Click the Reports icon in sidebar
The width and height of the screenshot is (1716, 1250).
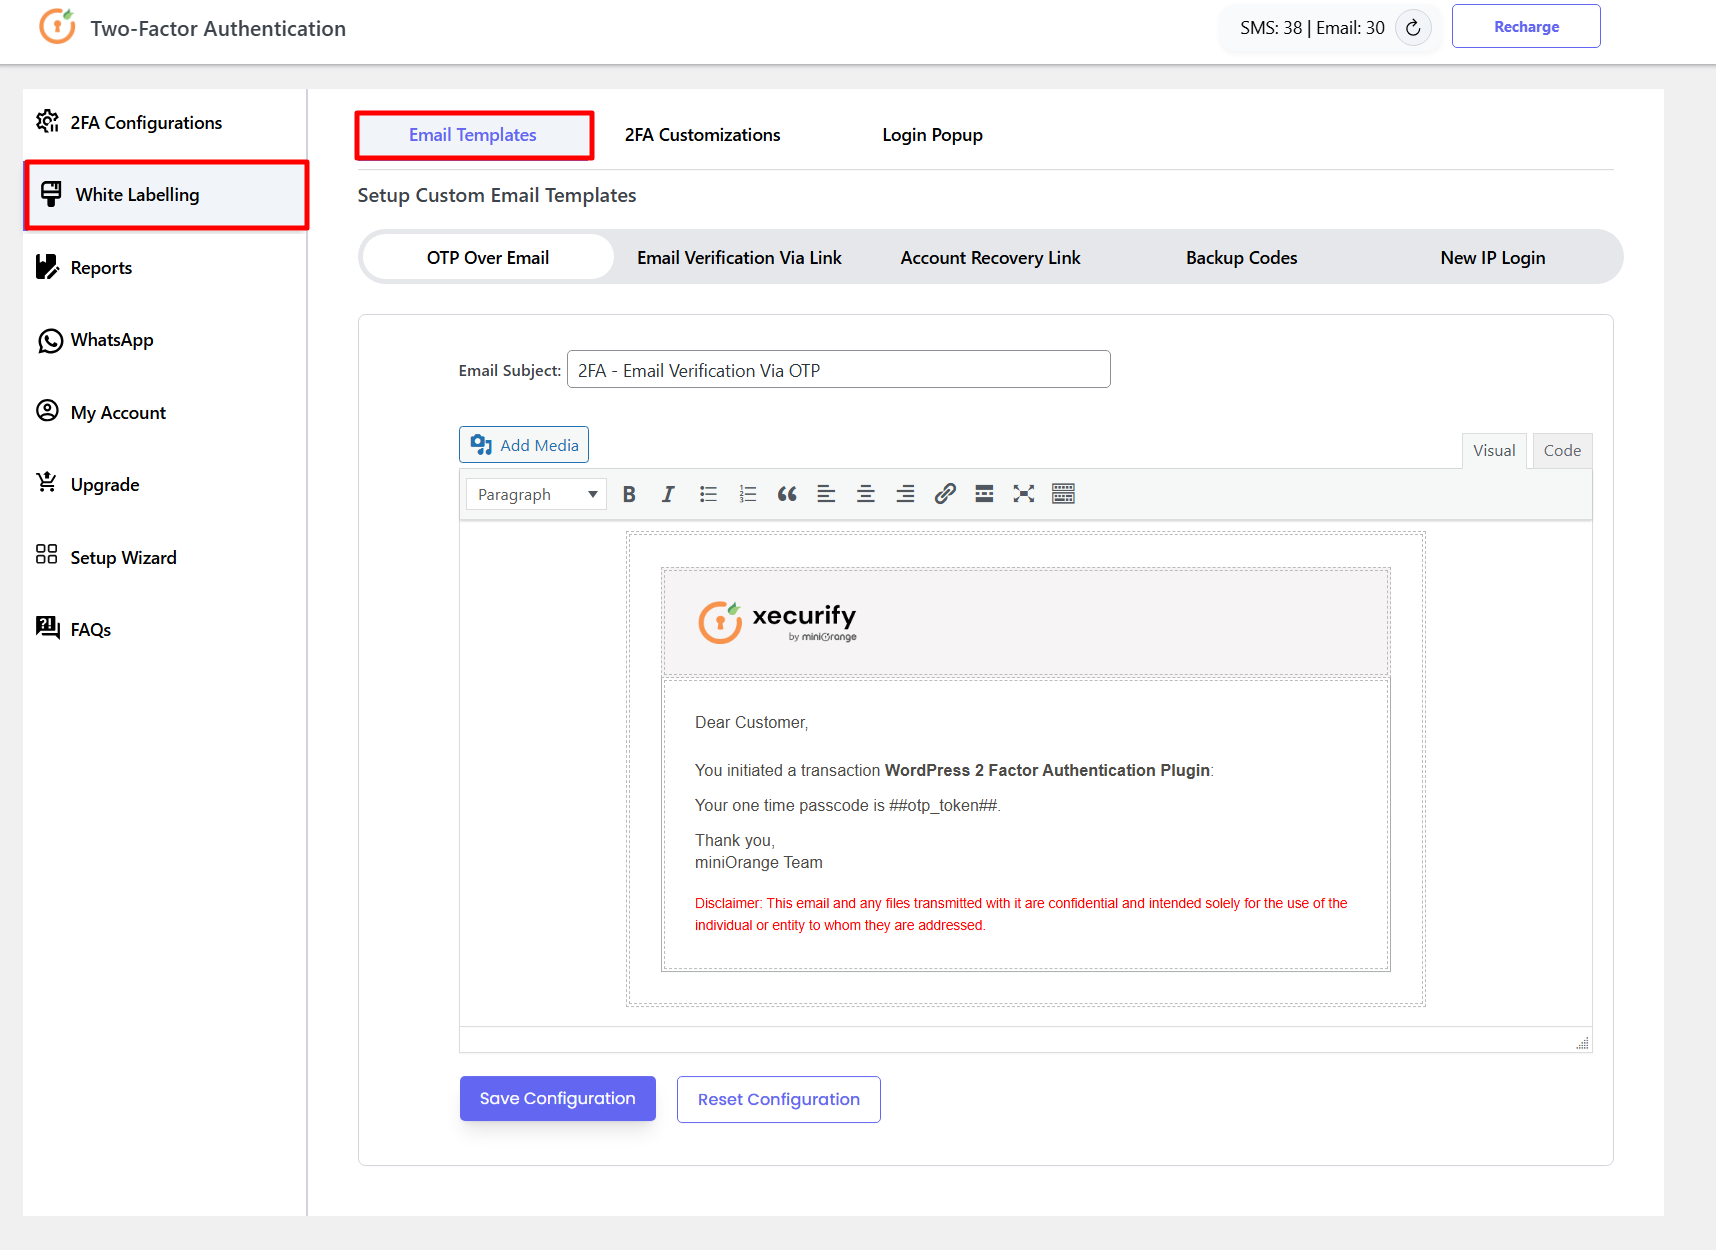coord(47,266)
